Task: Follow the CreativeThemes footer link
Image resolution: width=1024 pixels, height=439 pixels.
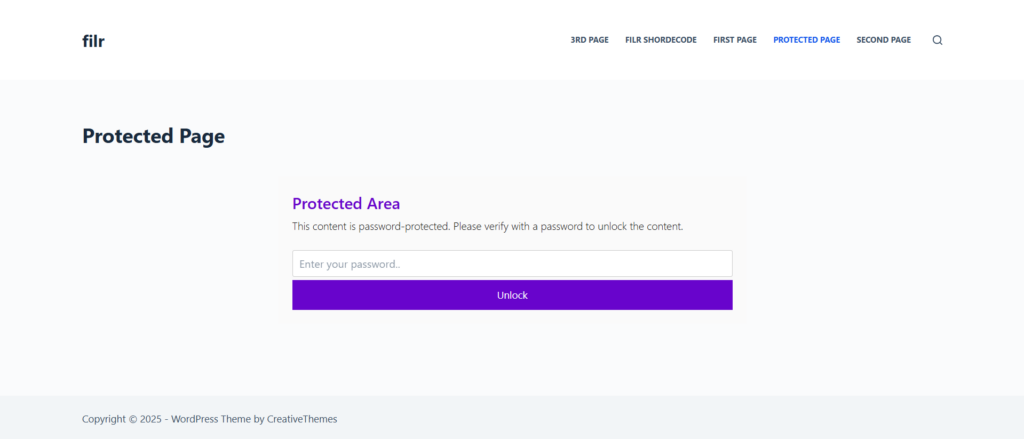Action: (302, 419)
